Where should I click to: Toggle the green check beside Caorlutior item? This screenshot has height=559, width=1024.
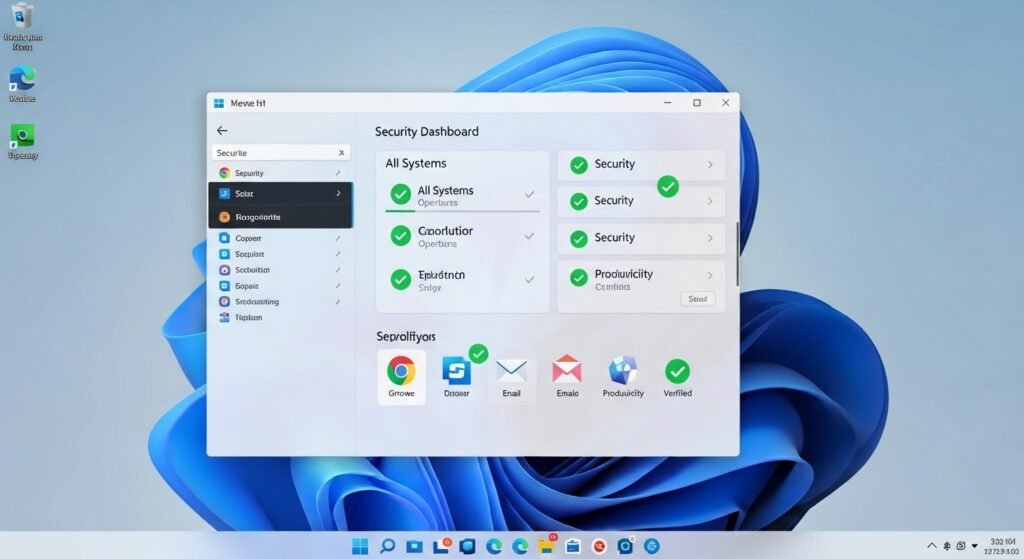(400, 236)
